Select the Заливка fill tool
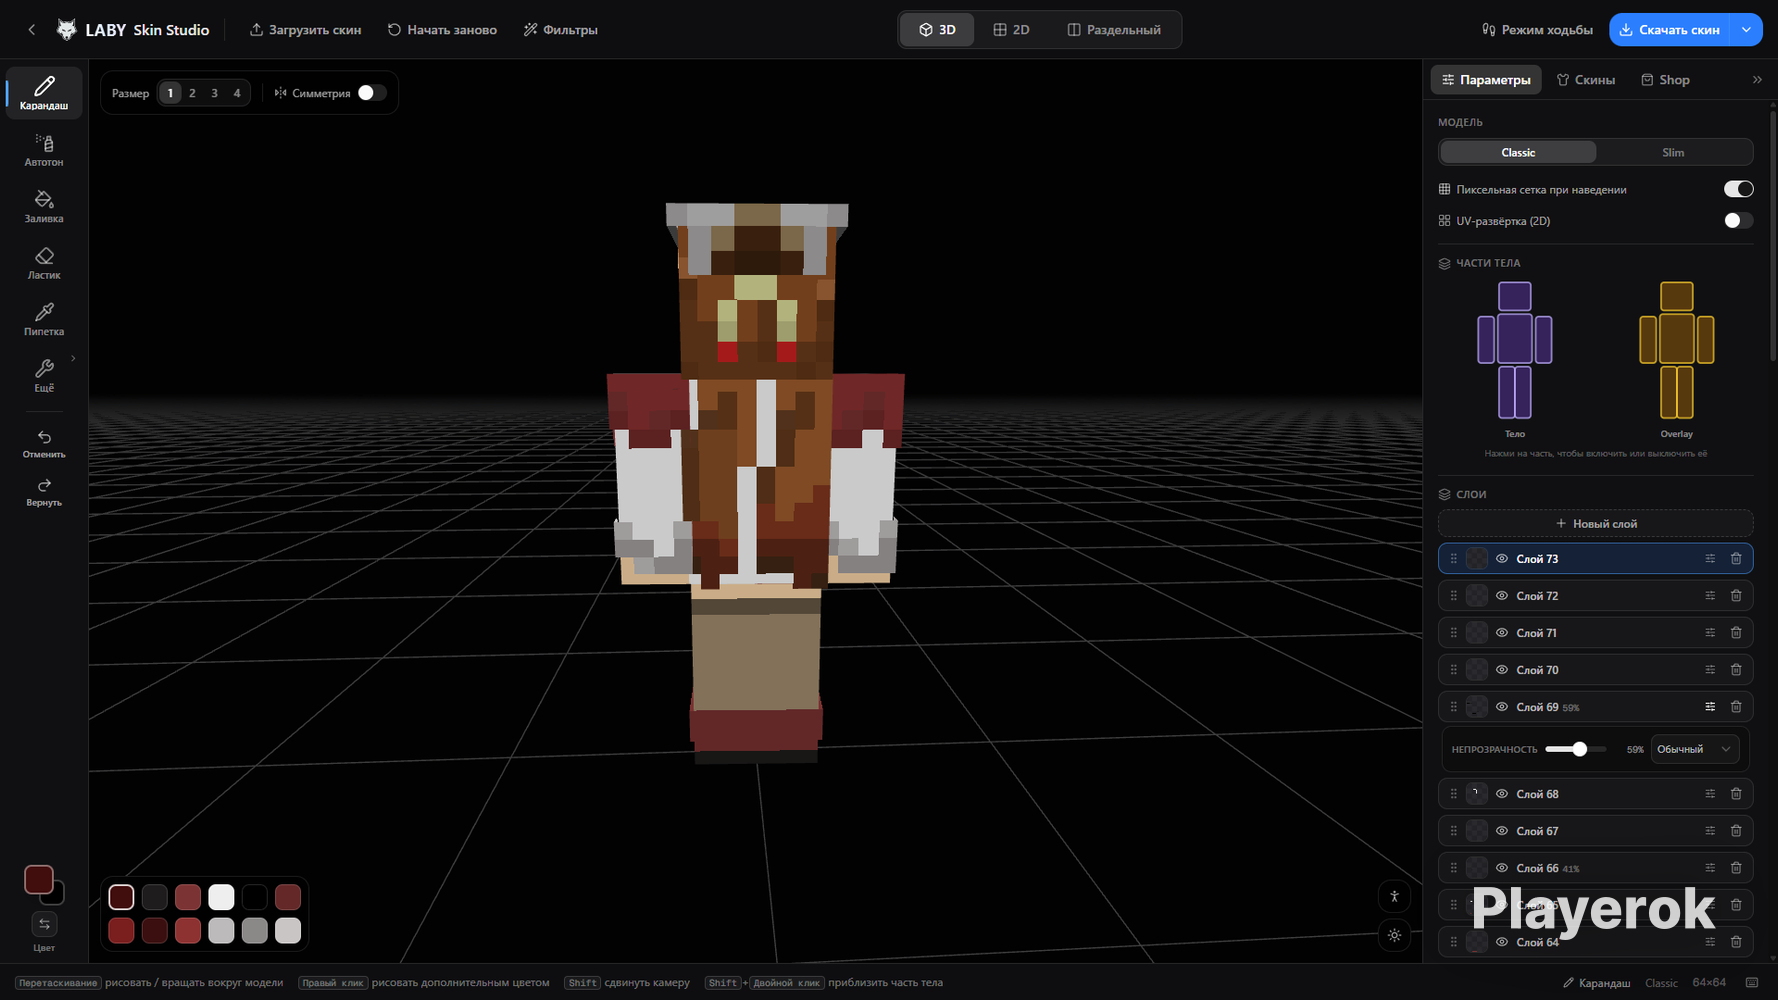This screenshot has height=1000, width=1778. [x=44, y=206]
